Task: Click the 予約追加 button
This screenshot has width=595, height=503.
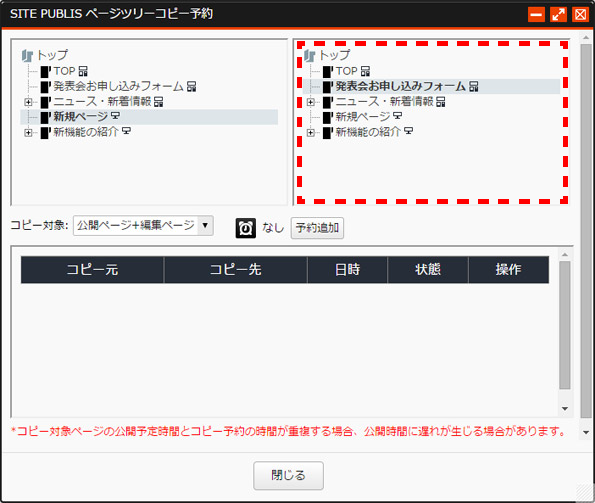Action: (x=317, y=228)
